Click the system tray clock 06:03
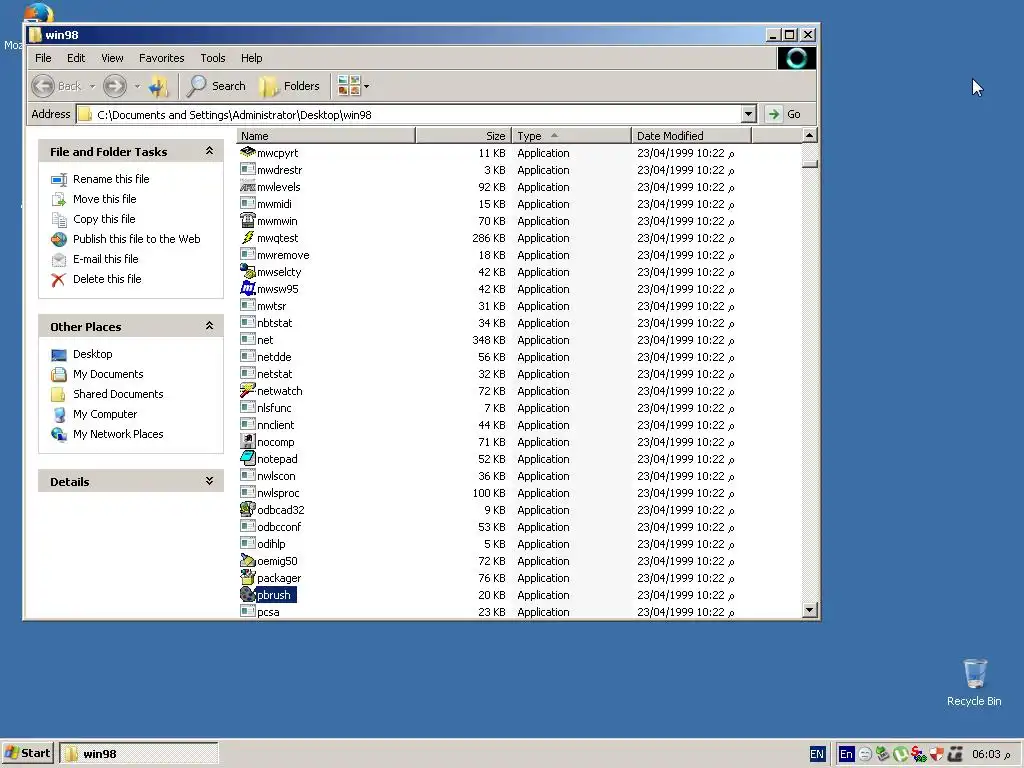This screenshot has width=1024, height=768. [x=991, y=754]
